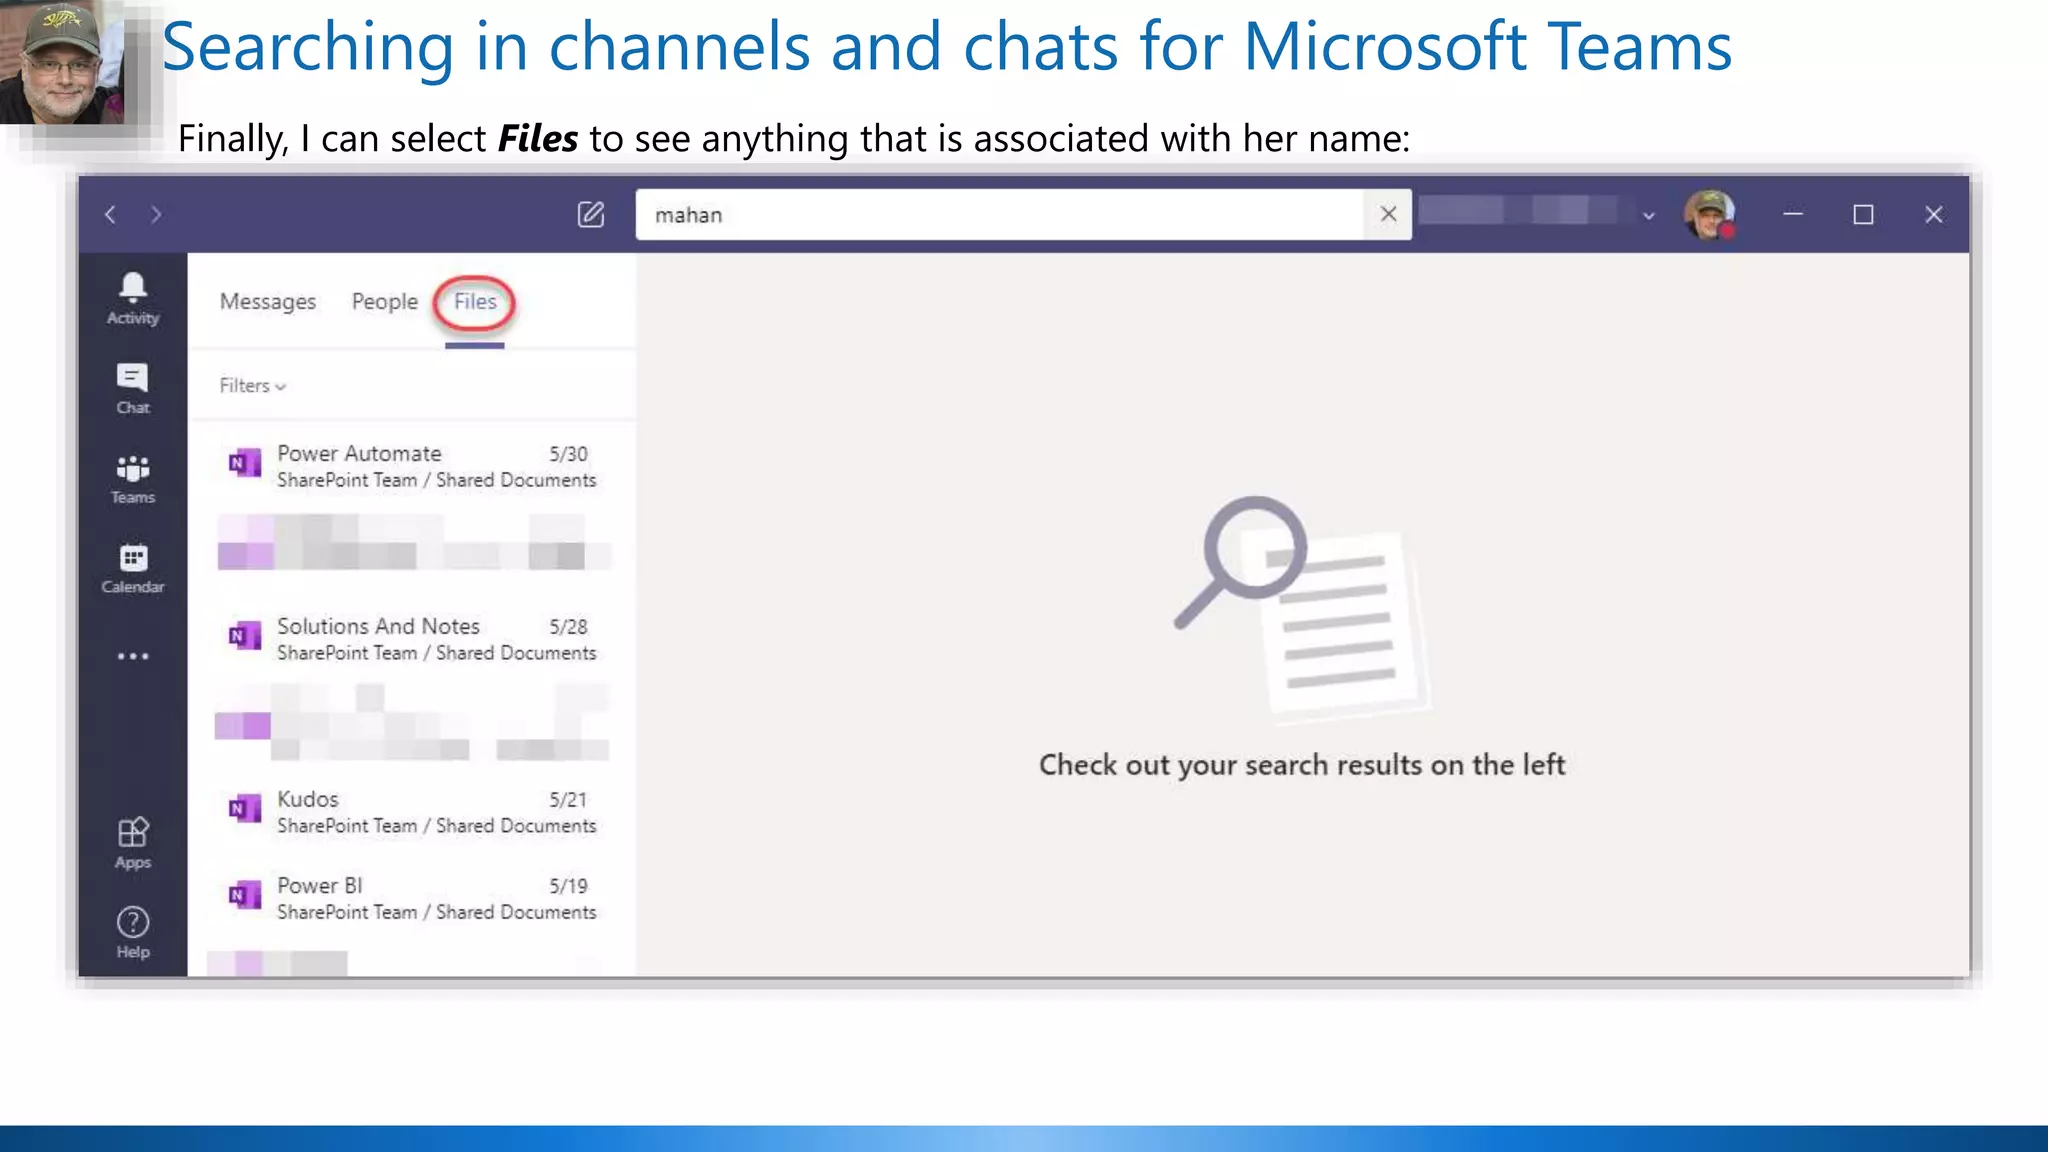
Task: Open the Teams section in sidebar
Action: pos(133,478)
